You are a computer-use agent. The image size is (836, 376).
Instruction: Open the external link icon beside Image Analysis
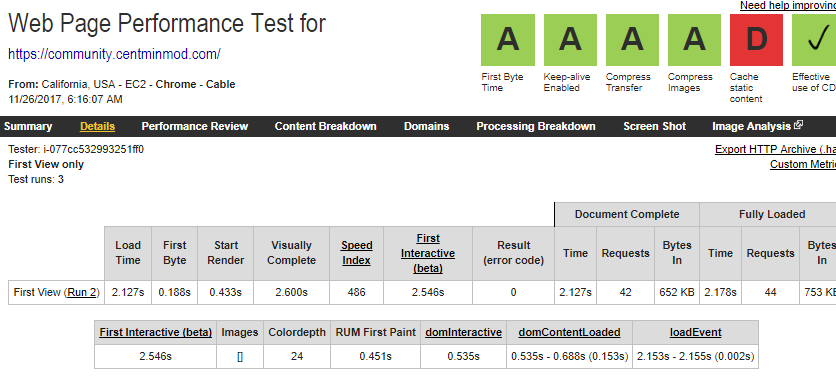pos(798,125)
